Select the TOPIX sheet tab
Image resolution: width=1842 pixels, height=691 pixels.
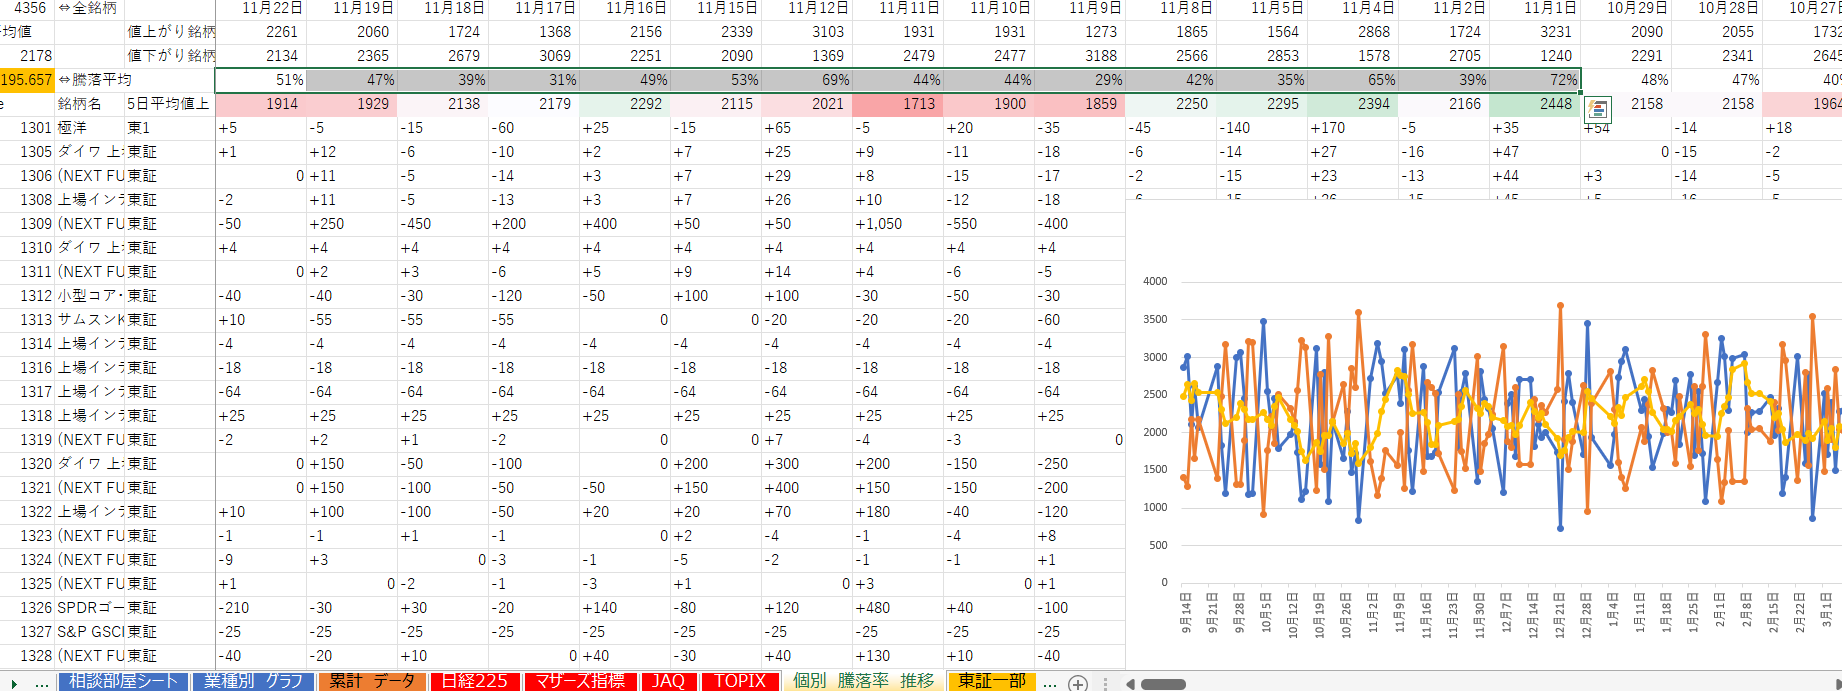[740, 681]
